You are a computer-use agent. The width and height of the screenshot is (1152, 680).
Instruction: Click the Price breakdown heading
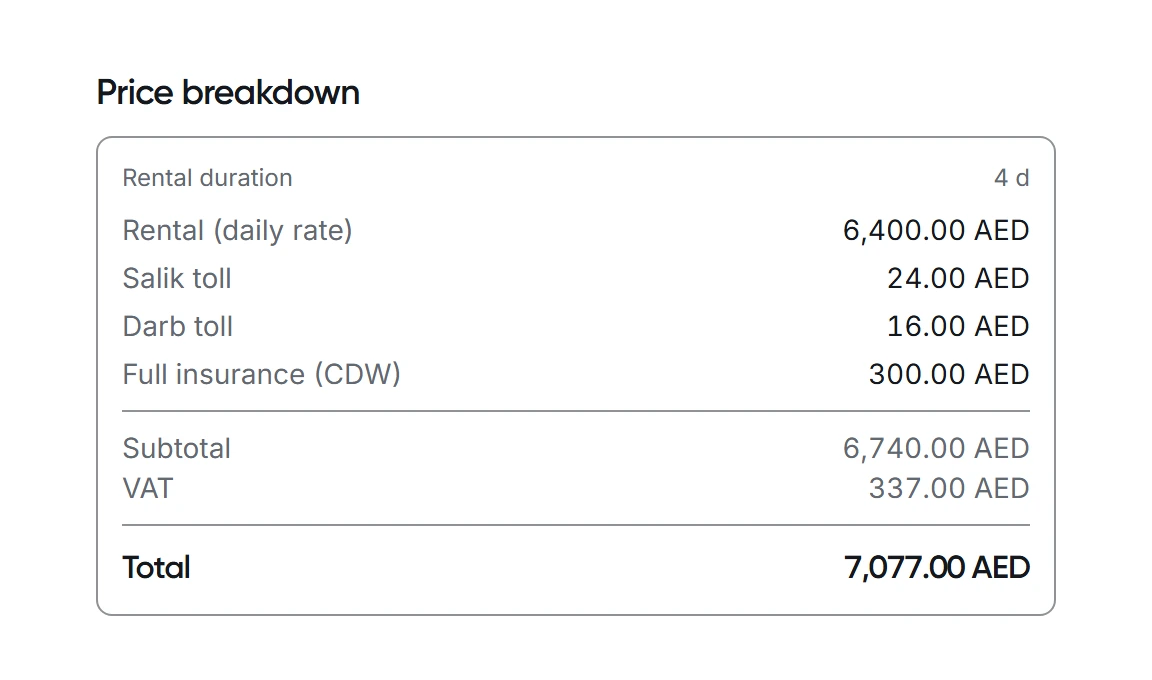tap(228, 93)
